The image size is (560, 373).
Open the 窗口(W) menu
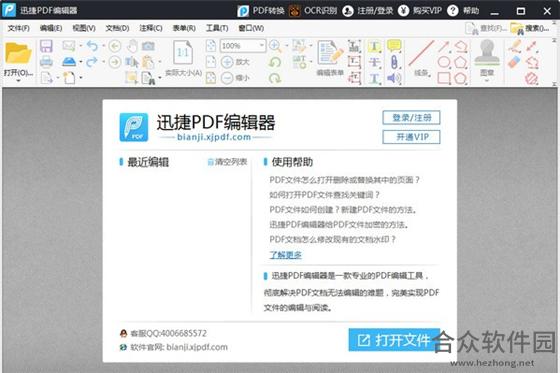pyautogui.click(x=251, y=28)
